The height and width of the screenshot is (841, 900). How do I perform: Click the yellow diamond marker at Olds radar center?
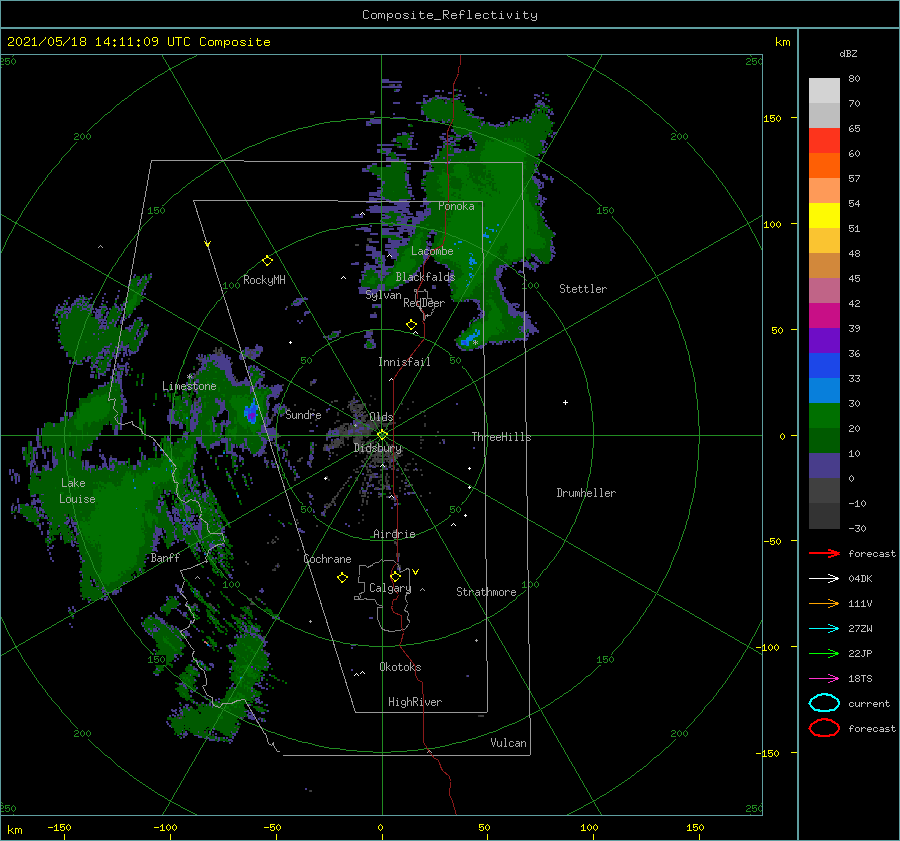382,435
